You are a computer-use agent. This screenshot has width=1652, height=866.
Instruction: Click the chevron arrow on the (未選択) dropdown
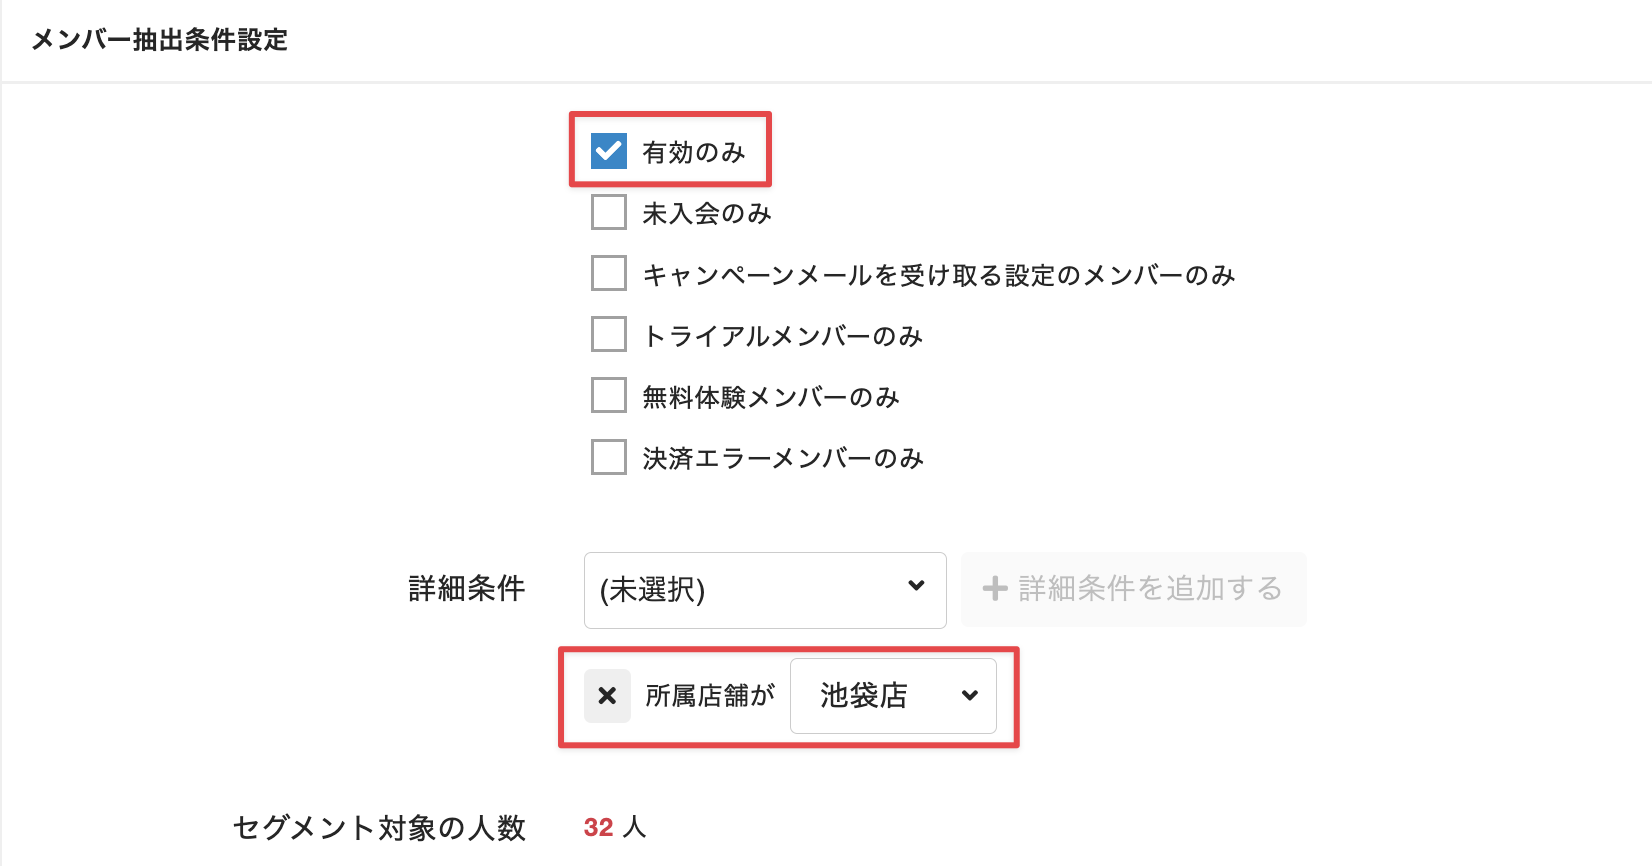916,586
